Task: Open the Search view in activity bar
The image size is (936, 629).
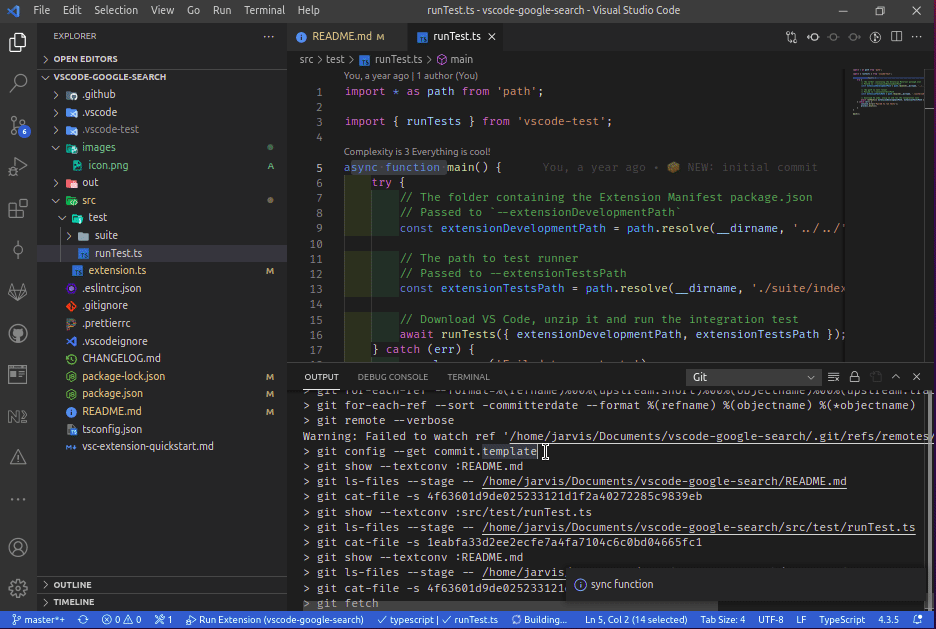Action: pyautogui.click(x=18, y=83)
